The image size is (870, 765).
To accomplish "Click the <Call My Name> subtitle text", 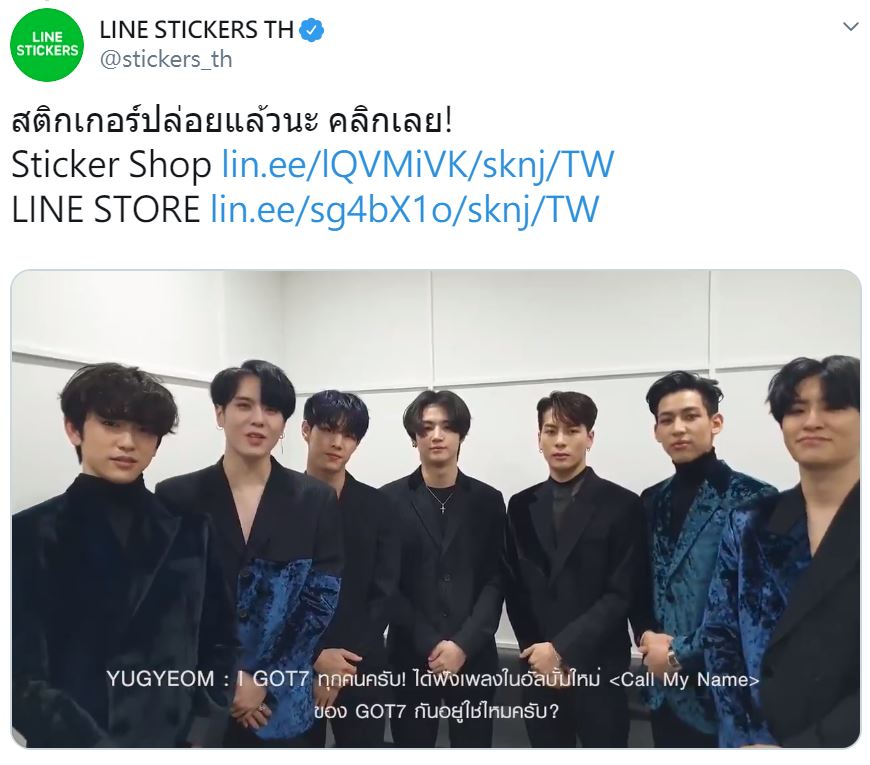I will [684, 680].
